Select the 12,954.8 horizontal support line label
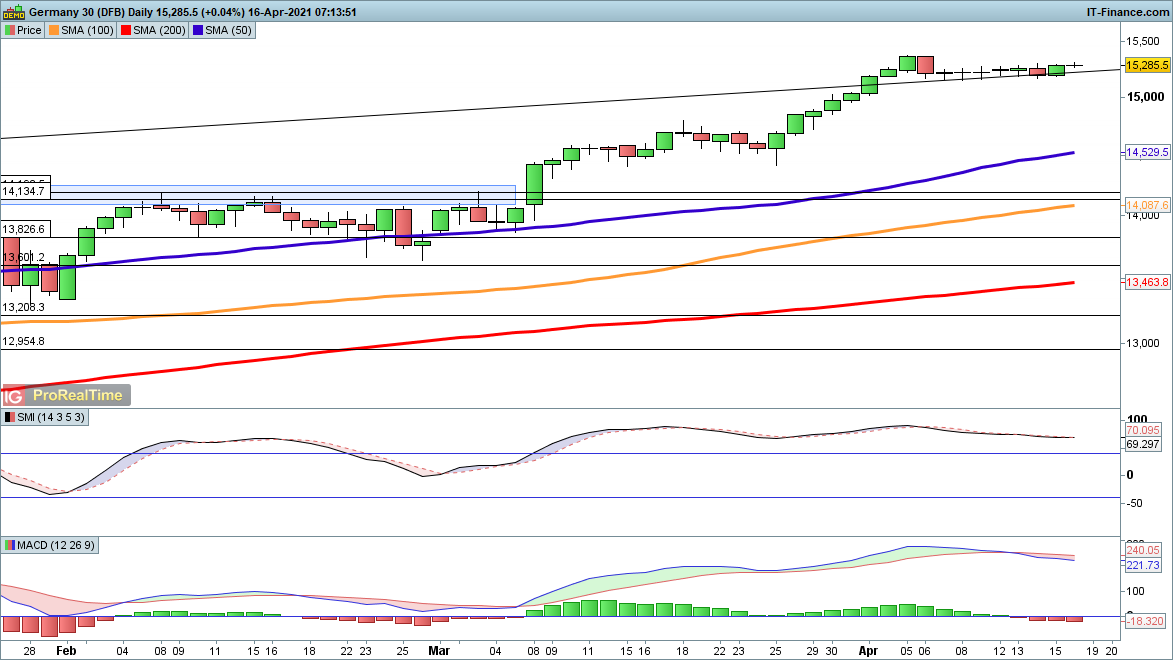Screen dimensions: 1173x660 tap(24, 341)
